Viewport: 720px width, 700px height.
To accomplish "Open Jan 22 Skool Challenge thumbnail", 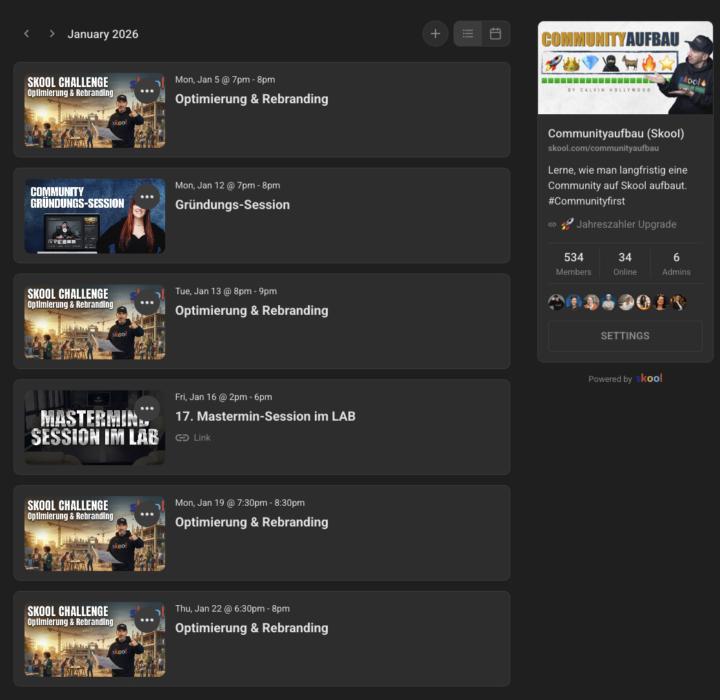I will (x=95, y=639).
